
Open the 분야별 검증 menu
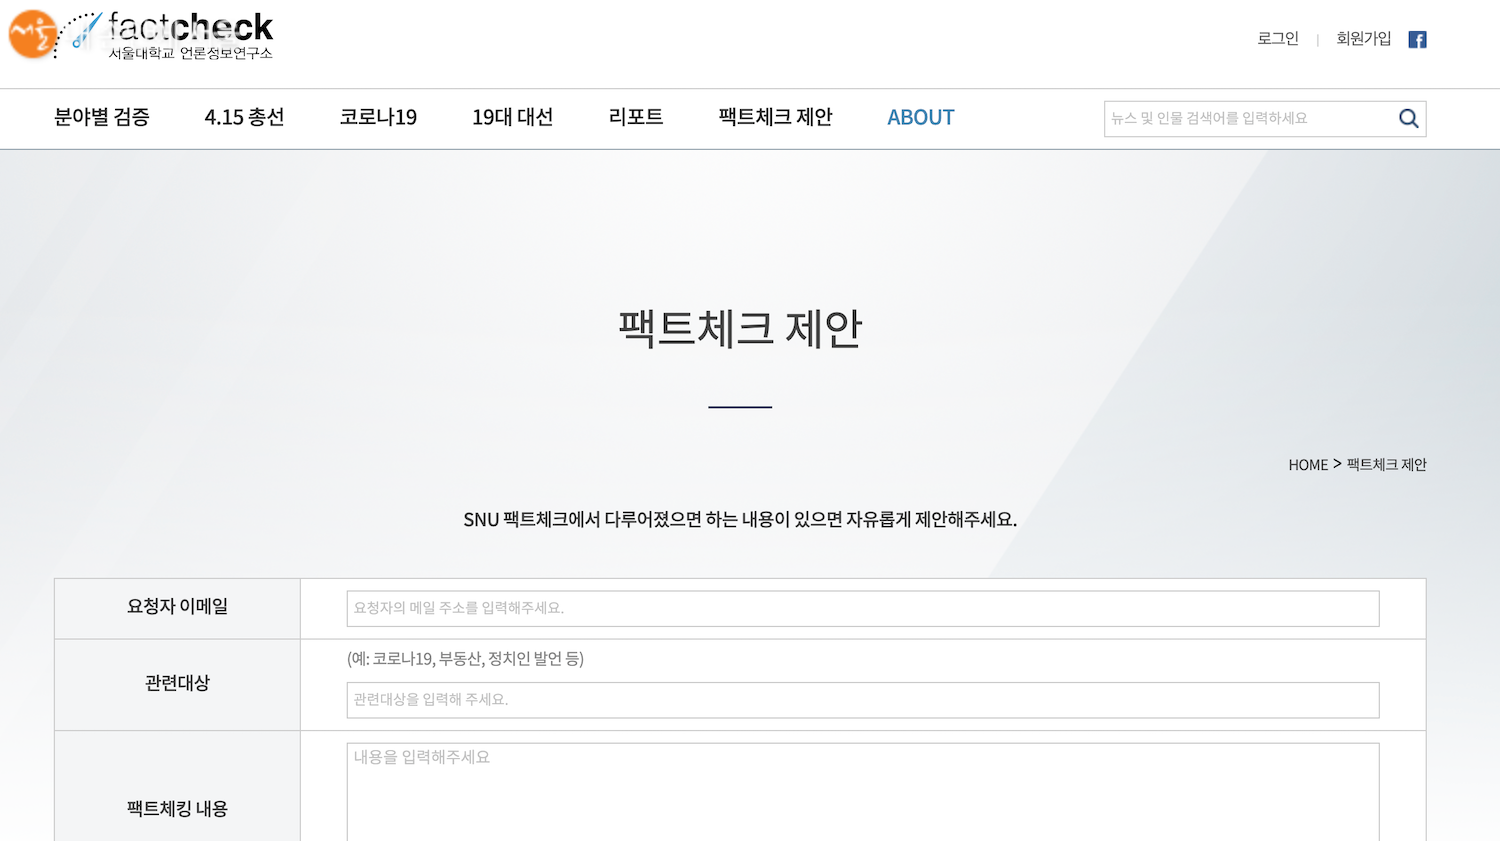tap(102, 118)
